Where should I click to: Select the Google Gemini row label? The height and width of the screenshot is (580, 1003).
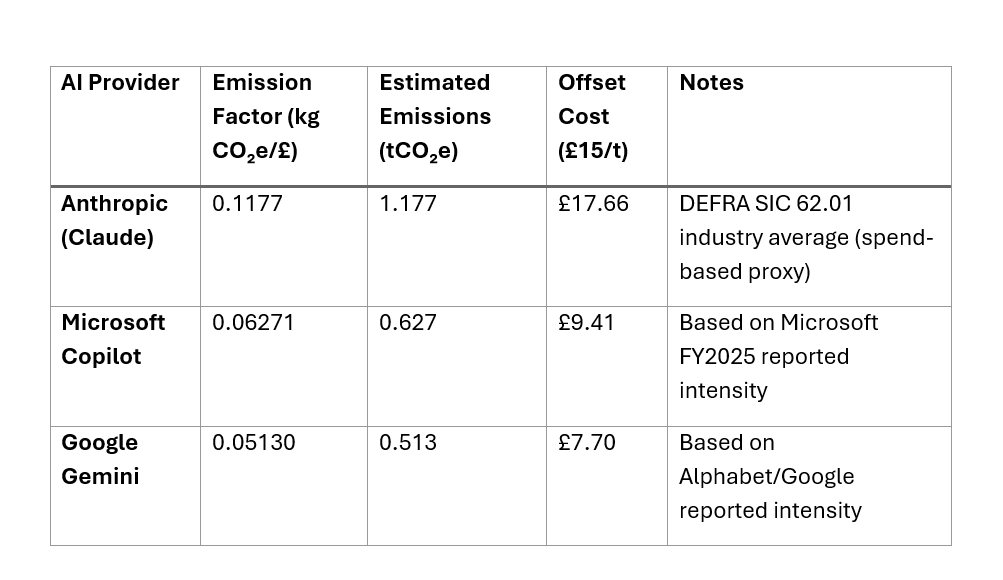[100, 459]
